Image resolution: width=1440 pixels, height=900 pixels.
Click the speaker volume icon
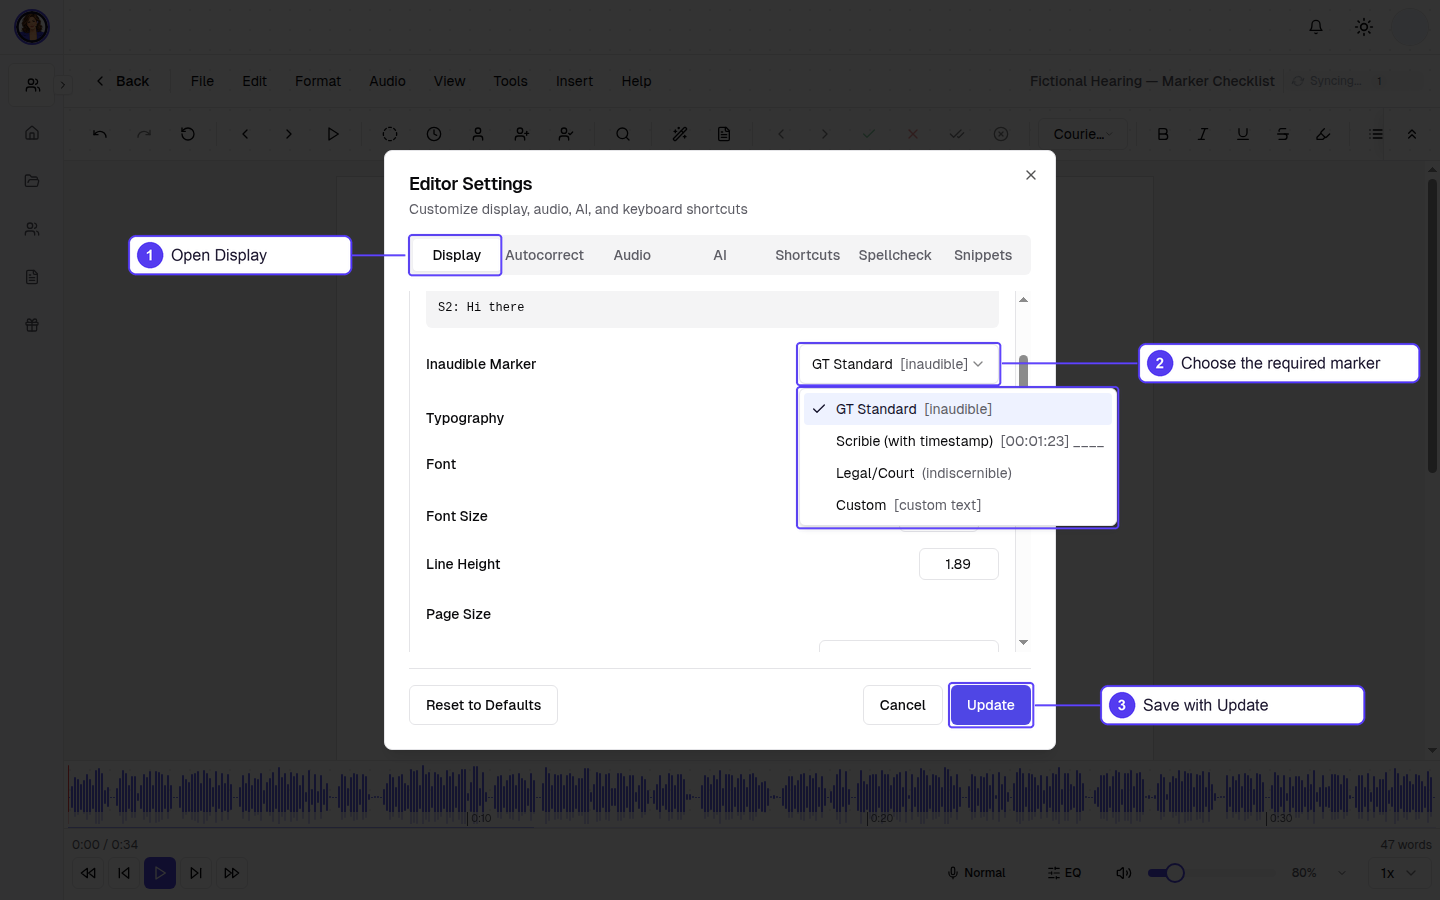pyautogui.click(x=1124, y=873)
